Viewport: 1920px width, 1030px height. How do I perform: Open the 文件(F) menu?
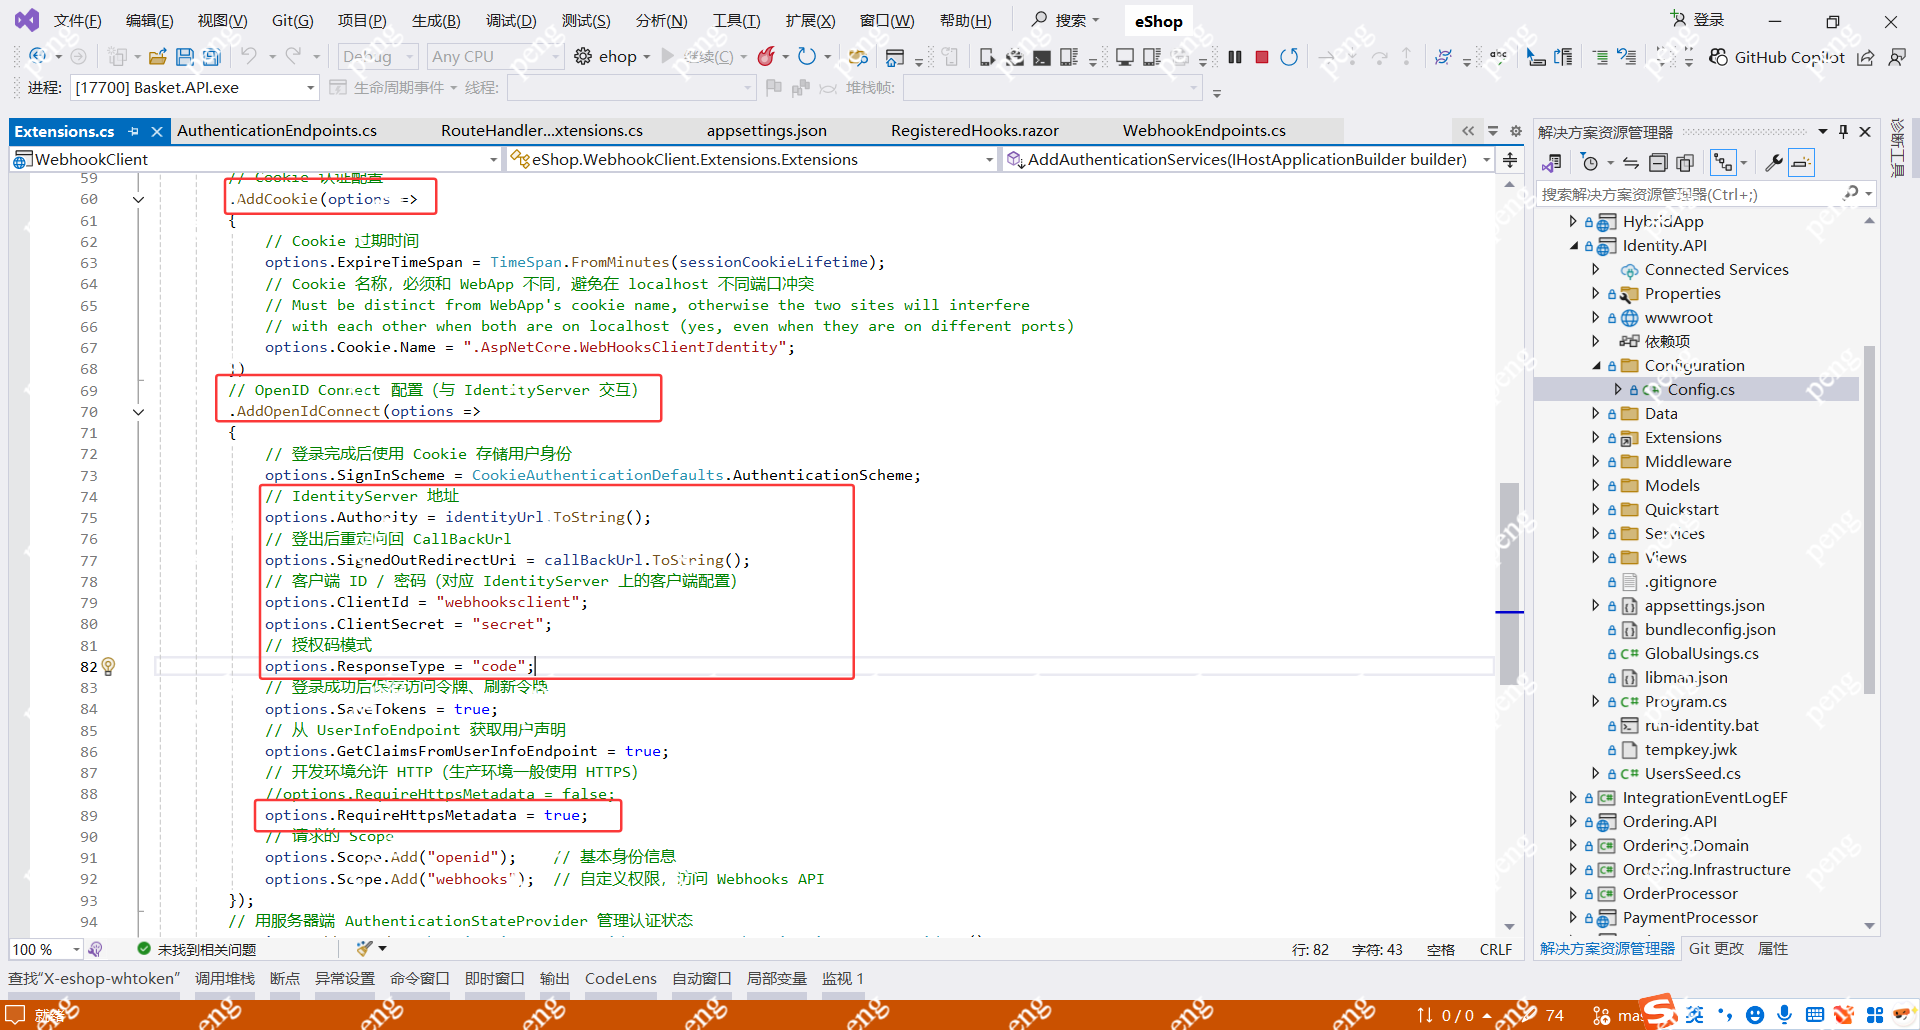pos(77,21)
